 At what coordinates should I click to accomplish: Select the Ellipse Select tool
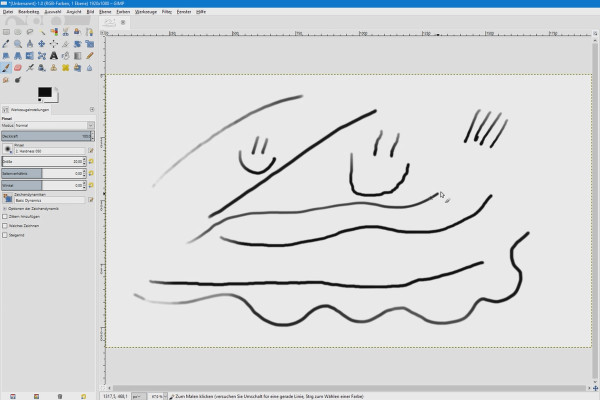click(18, 32)
